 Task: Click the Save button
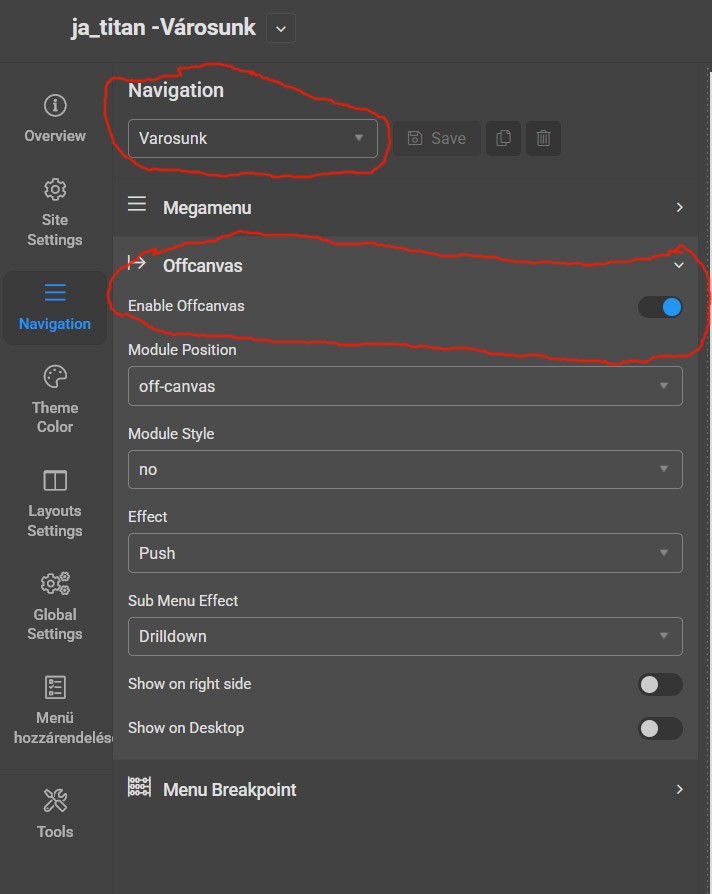(437, 139)
